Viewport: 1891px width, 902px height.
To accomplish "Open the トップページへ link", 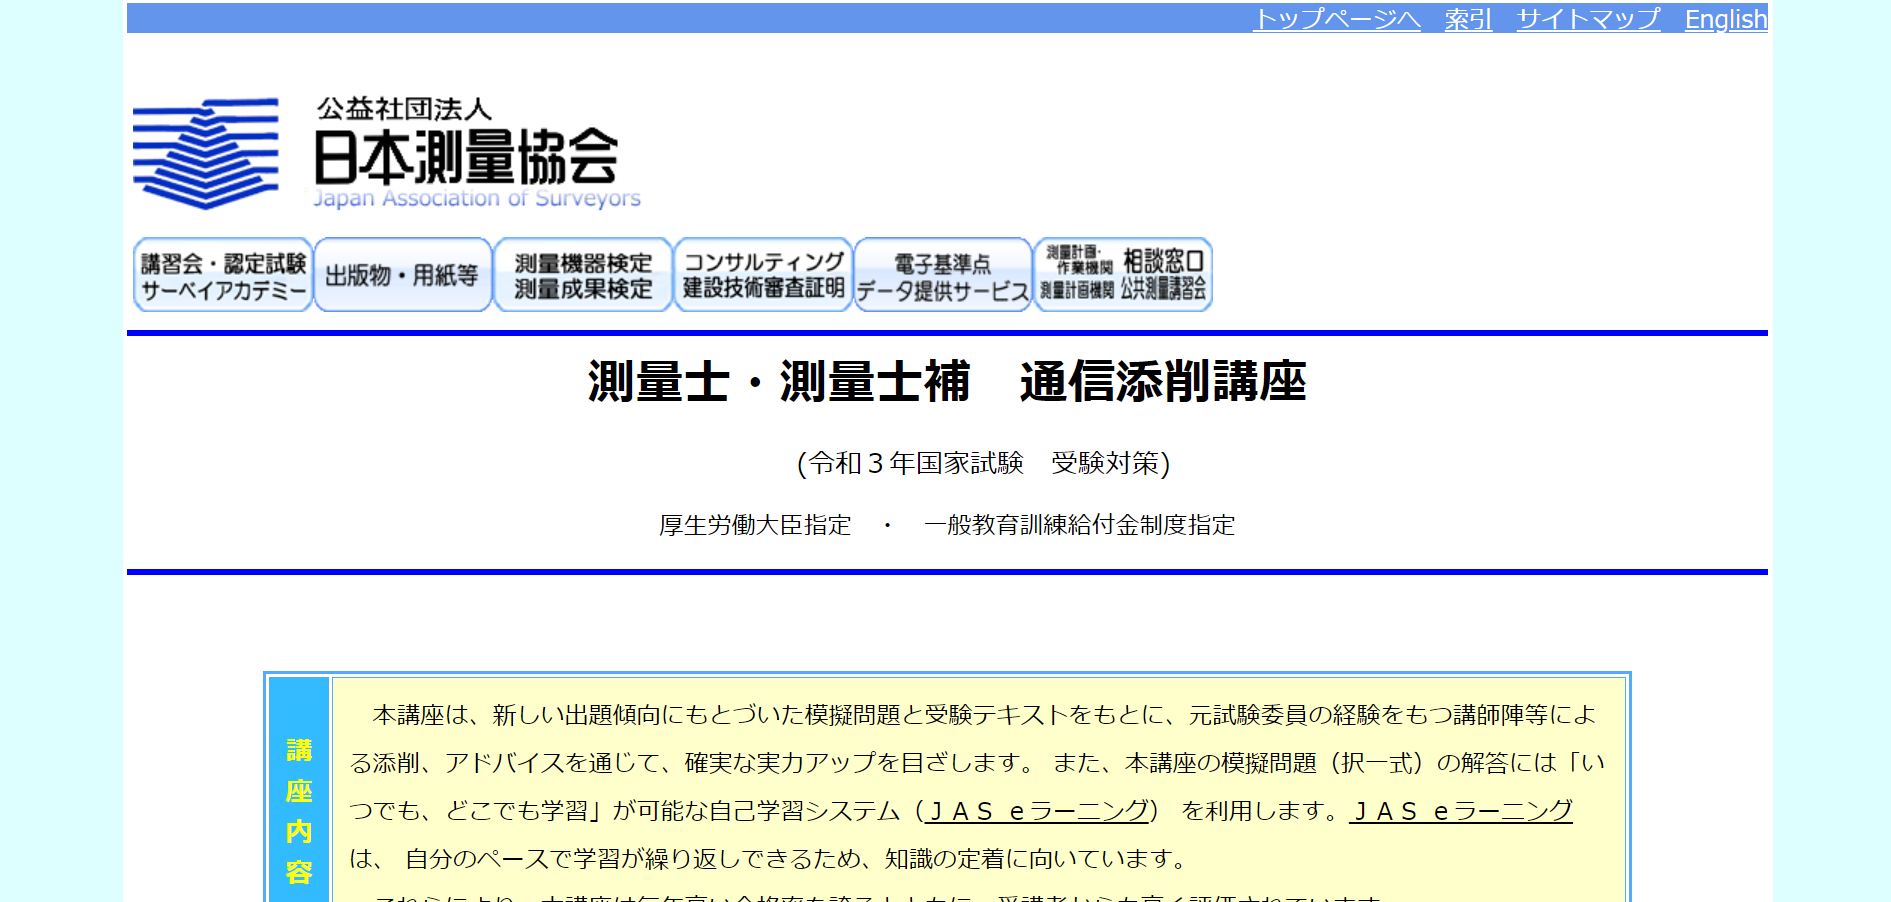I will tap(1336, 19).
